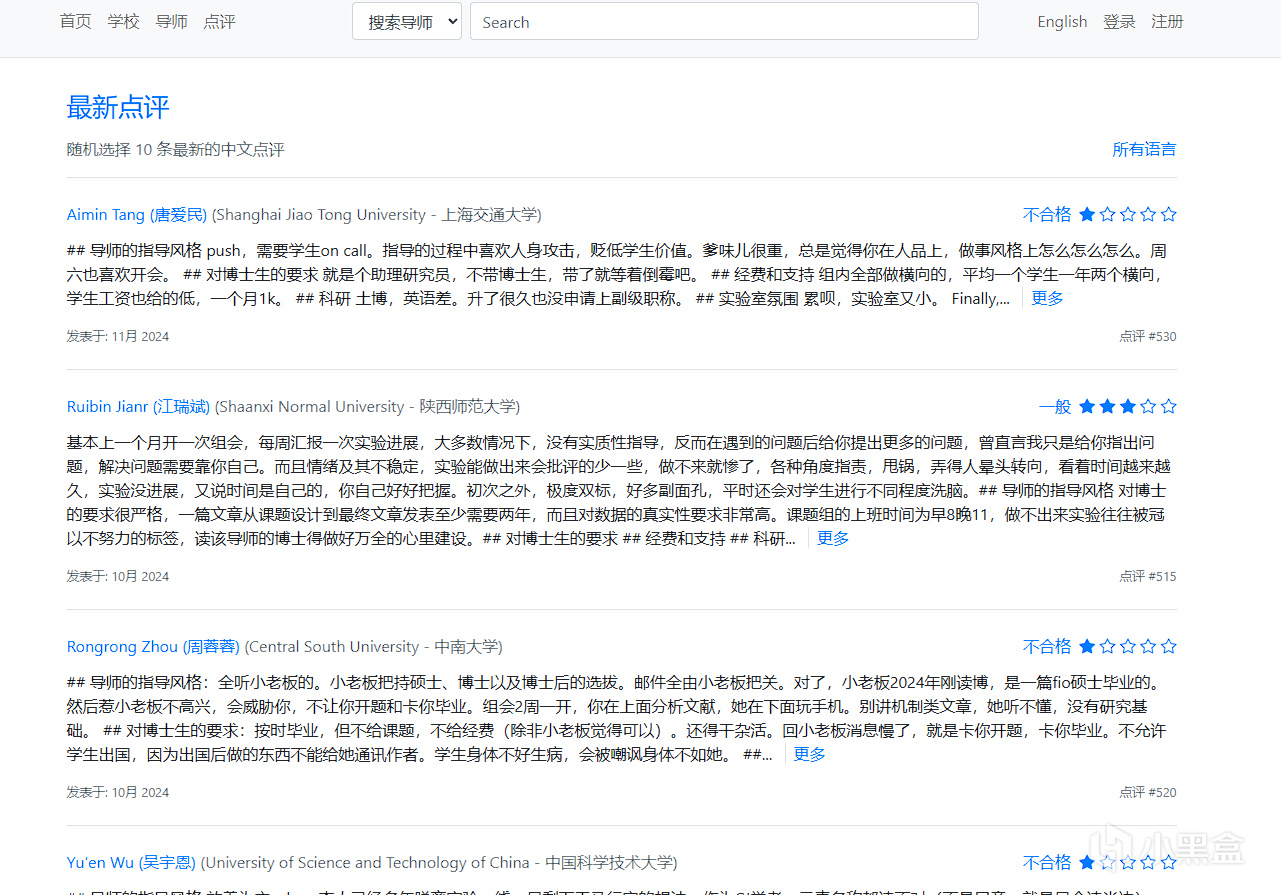Click second star of Ruibin Jianr's rating

coord(1108,406)
